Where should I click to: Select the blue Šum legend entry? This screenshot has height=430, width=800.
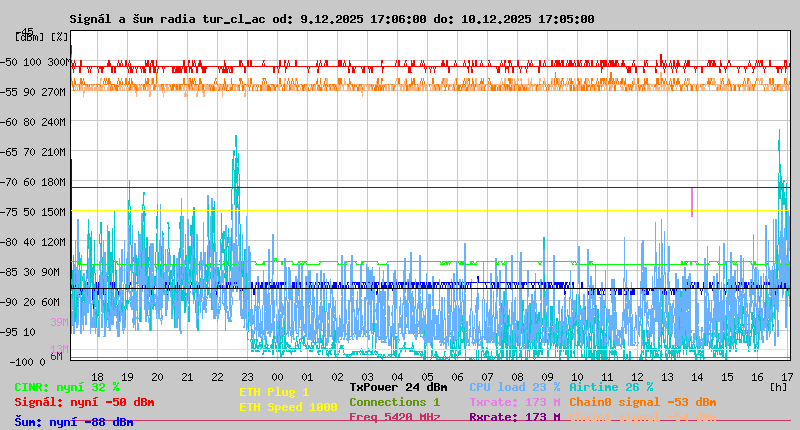tap(73, 422)
